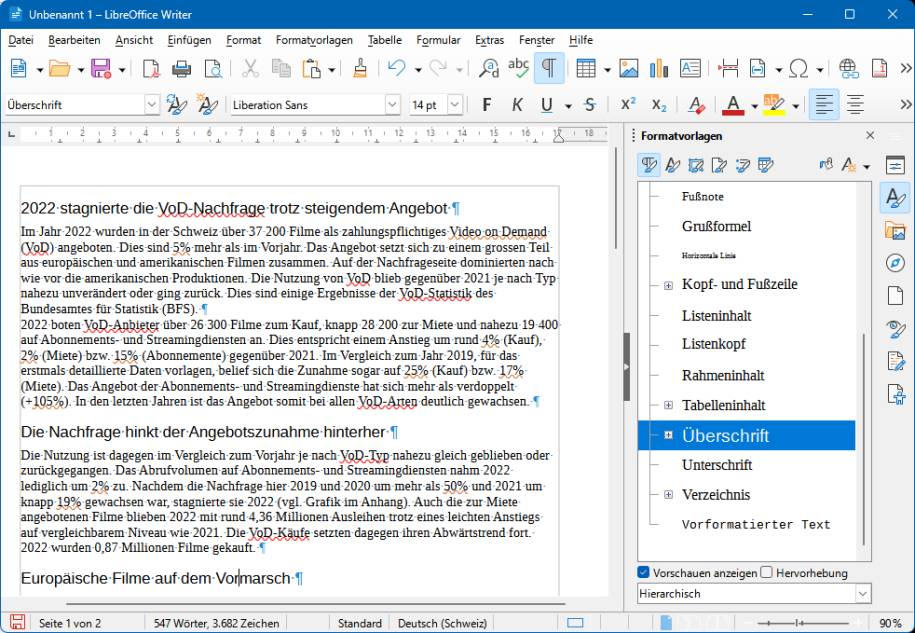The height and width of the screenshot is (633, 915).
Task: Click the Print icon in toolbar
Action: [x=181, y=68]
